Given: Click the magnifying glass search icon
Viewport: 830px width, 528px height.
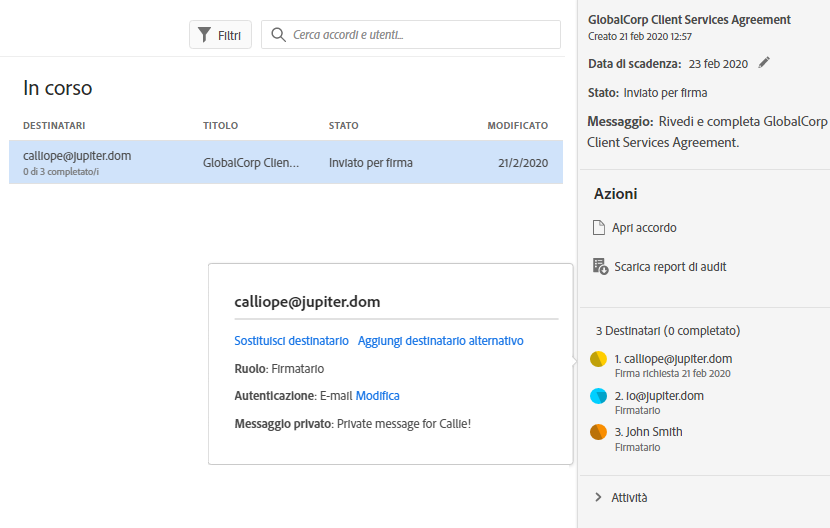Looking at the screenshot, I should point(277,35).
